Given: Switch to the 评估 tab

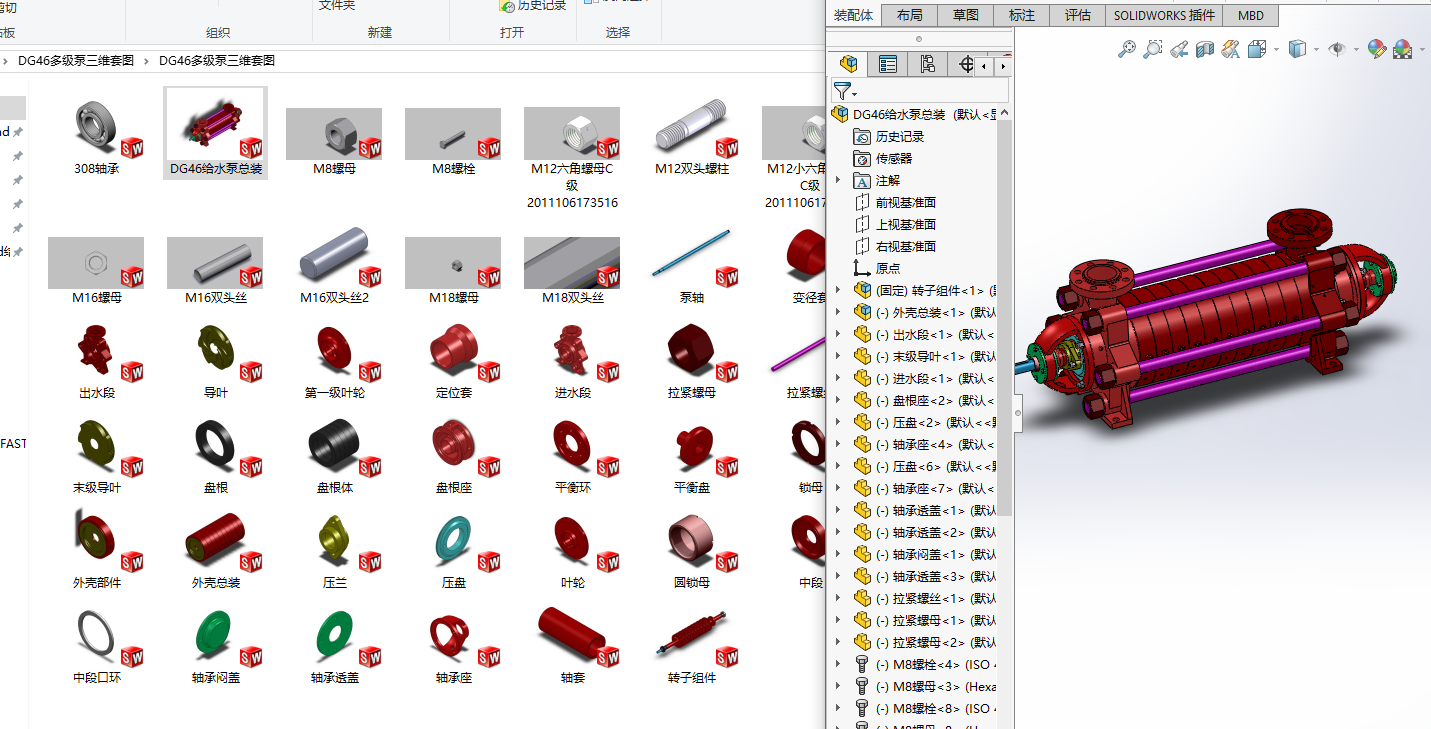Looking at the screenshot, I should [x=1078, y=15].
